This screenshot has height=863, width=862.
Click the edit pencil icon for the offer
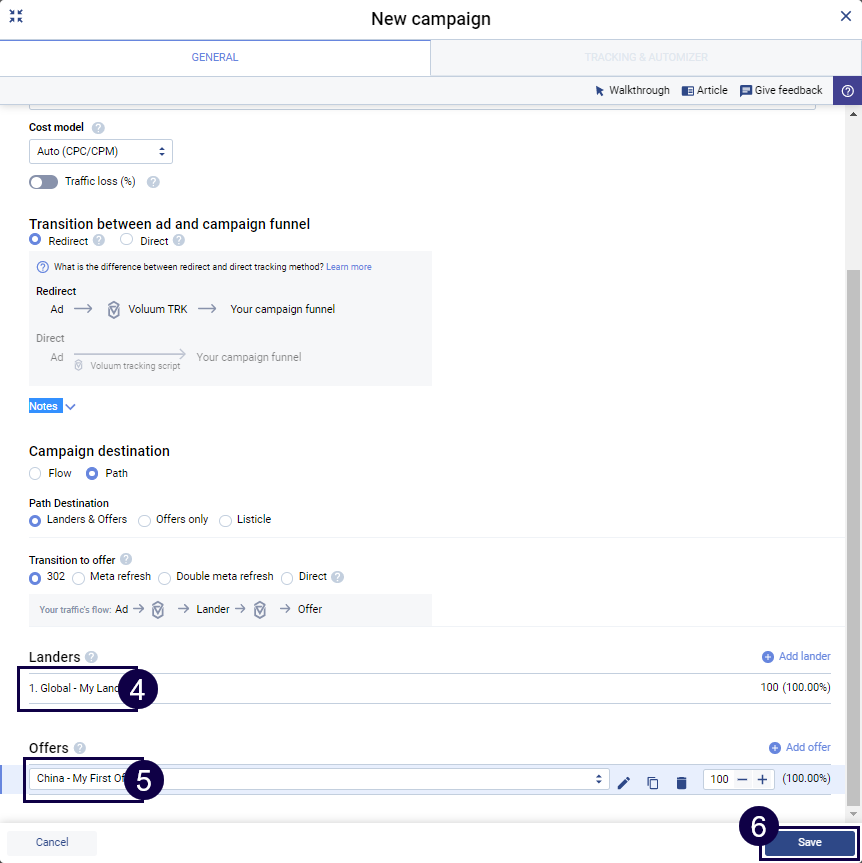(x=624, y=782)
